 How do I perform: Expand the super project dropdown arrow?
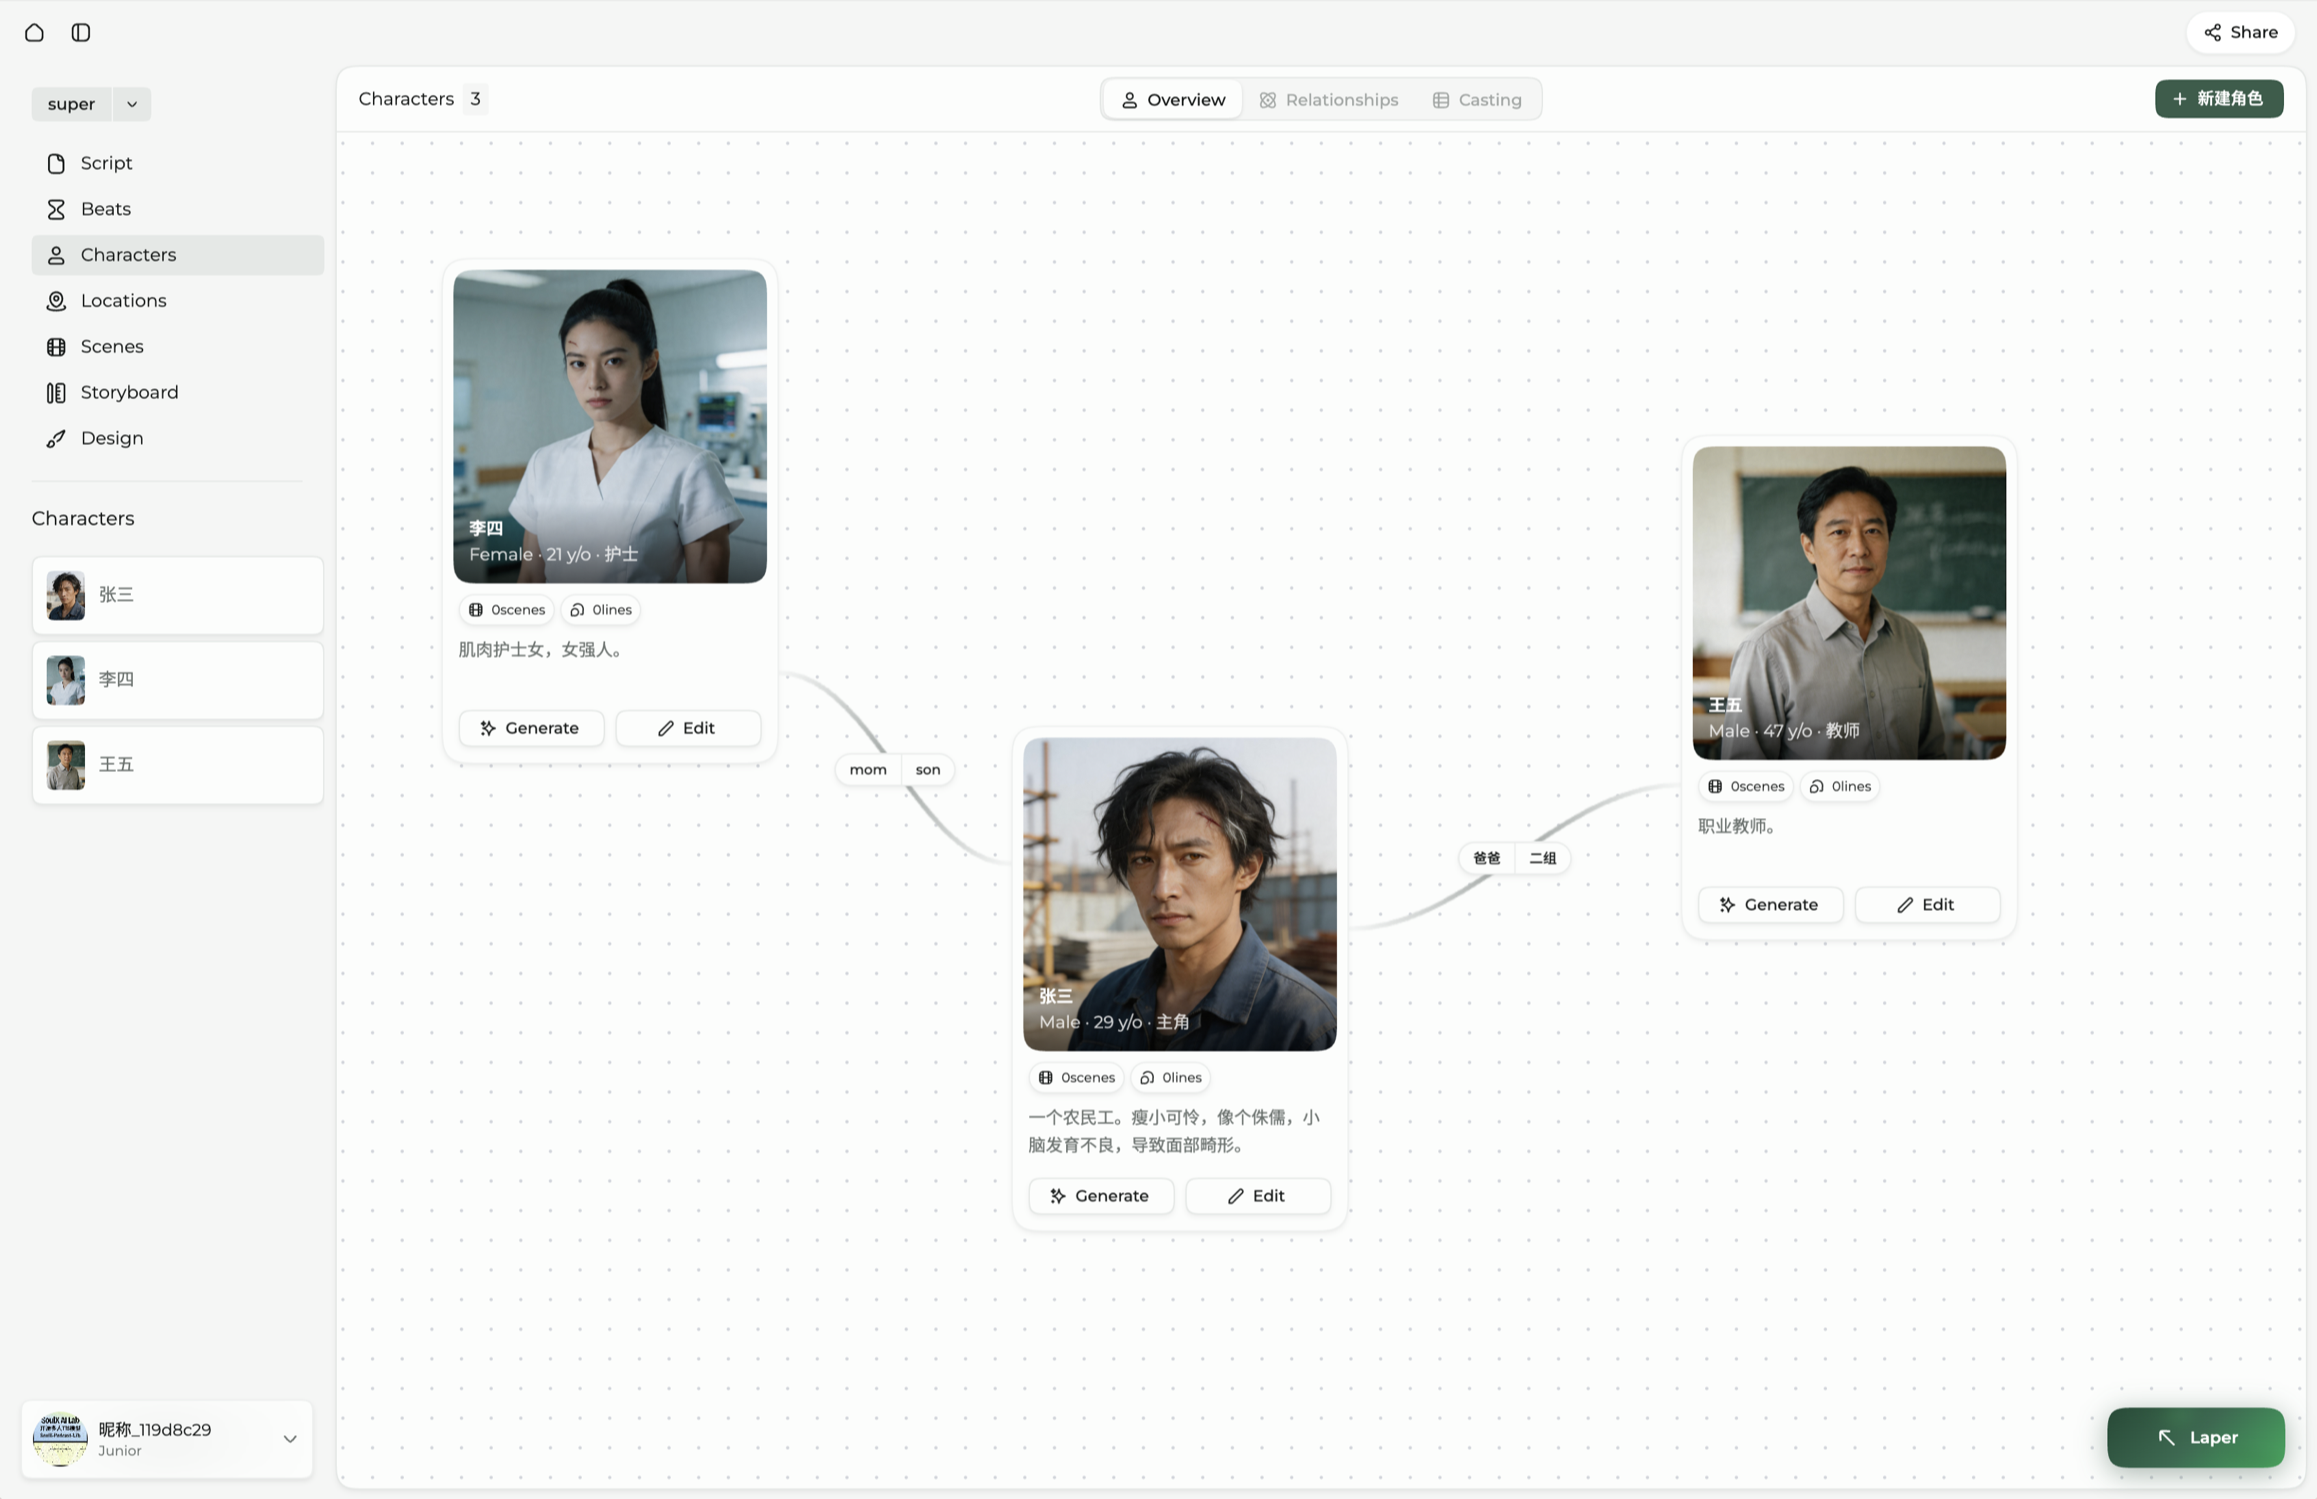(132, 104)
